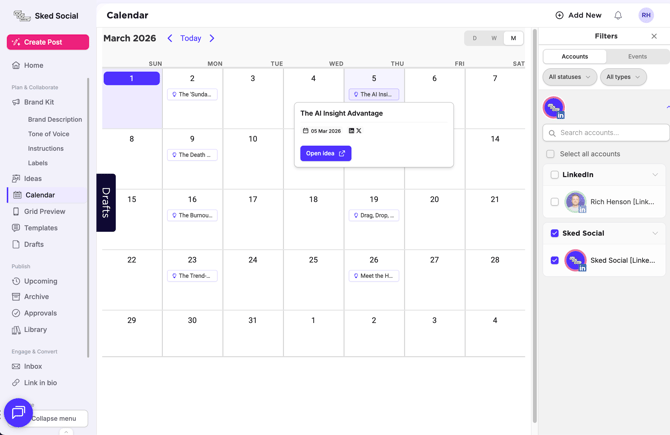Select Calendar in the sidebar
The image size is (670, 435).
tap(47, 195)
